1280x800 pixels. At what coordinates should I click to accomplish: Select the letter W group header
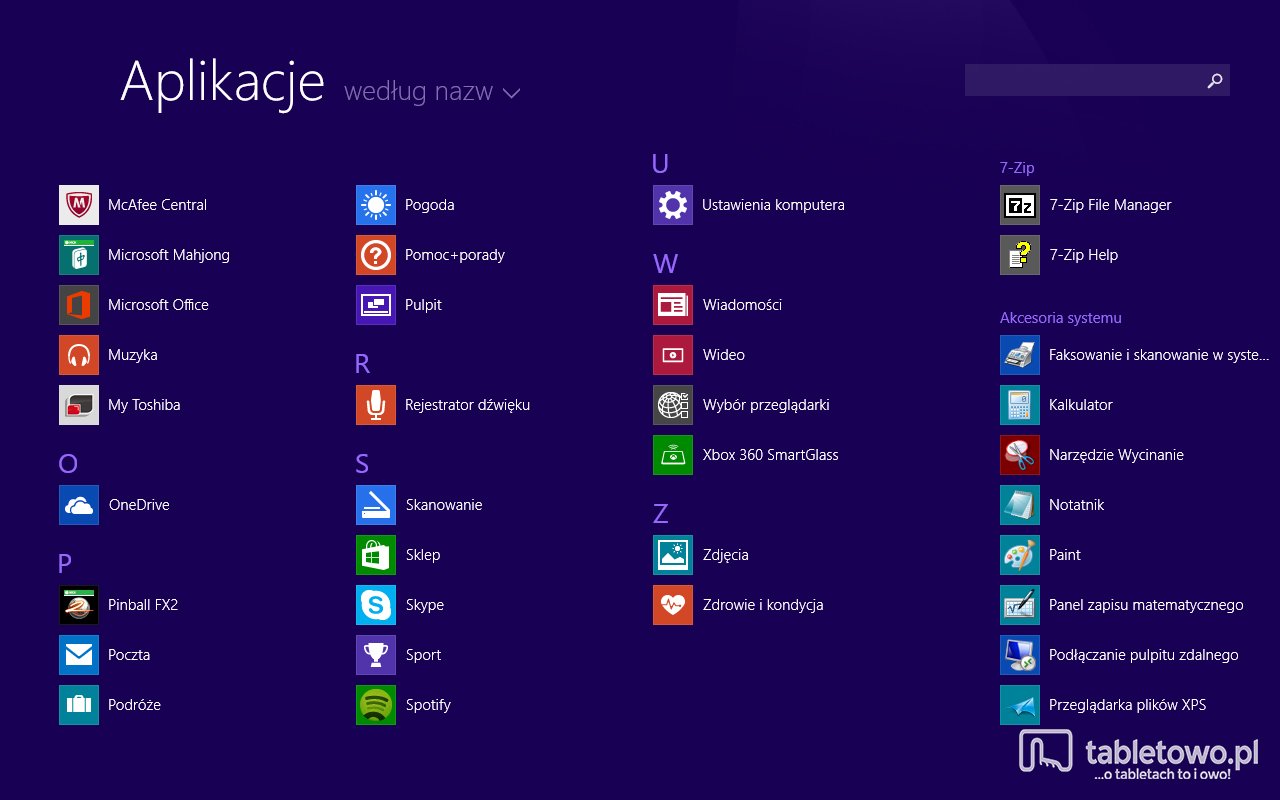[665, 263]
